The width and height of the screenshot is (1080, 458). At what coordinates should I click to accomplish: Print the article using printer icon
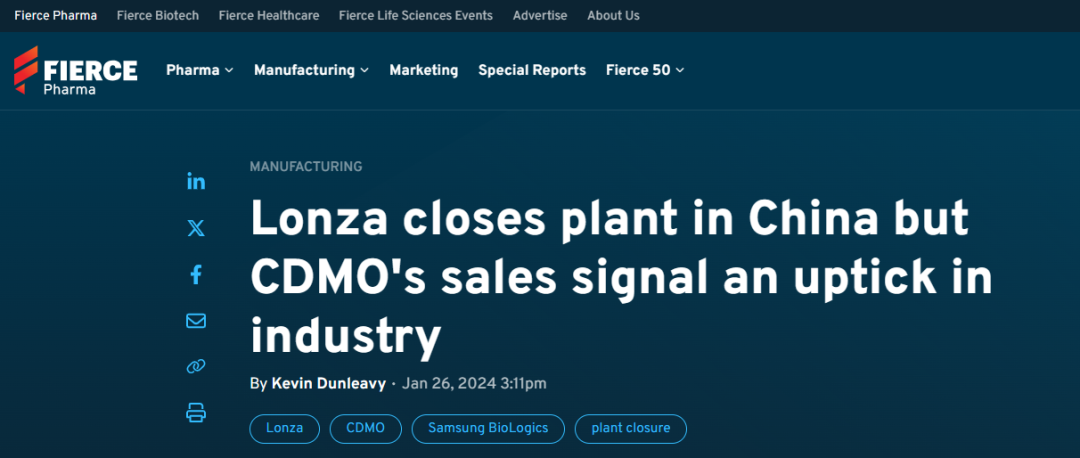(x=196, y=412)
